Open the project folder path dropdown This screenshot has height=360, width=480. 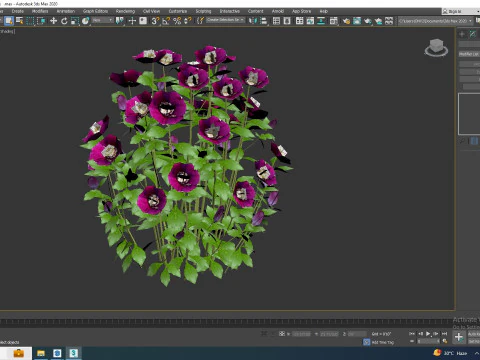(435, 21)
